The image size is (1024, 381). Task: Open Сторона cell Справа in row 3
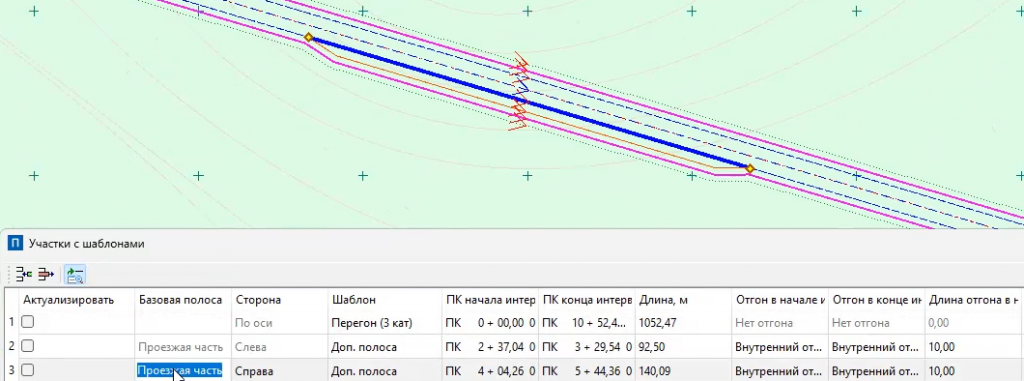280,371
